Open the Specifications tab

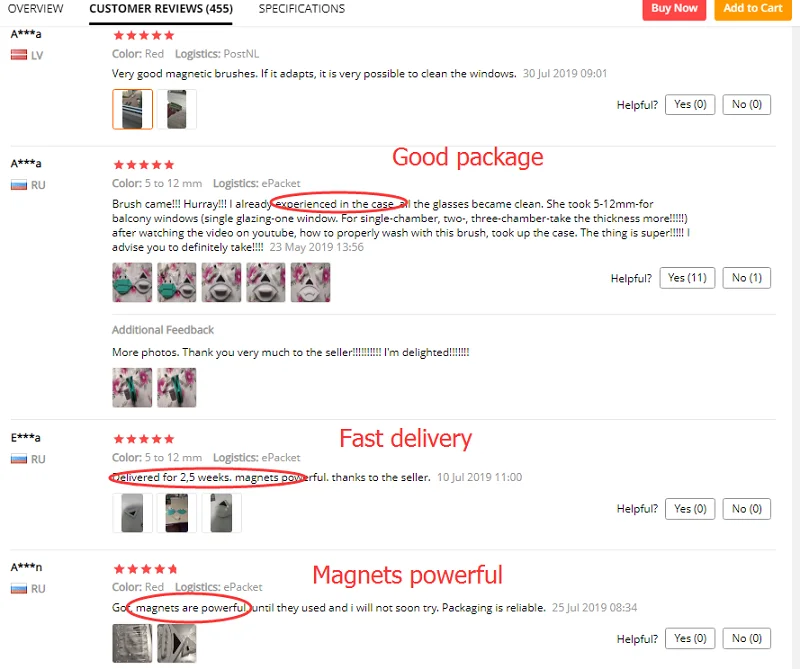[x=302, y=9]
